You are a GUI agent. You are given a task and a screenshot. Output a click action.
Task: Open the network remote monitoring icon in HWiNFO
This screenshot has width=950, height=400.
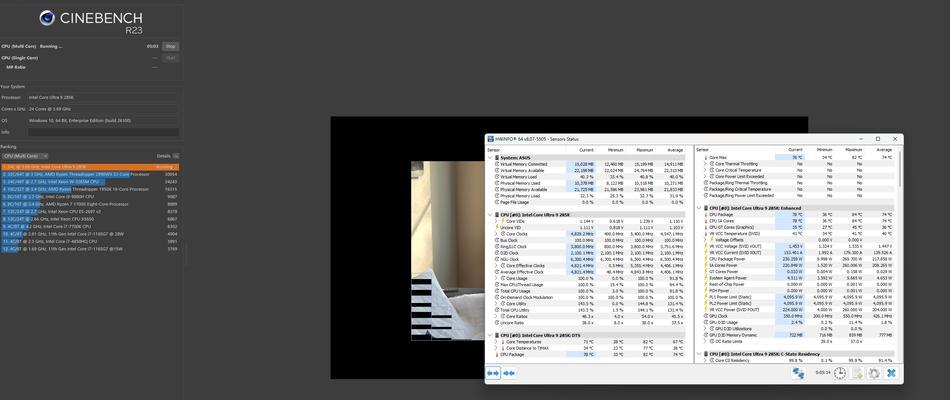pyautogui.click(x=799, y=373)
